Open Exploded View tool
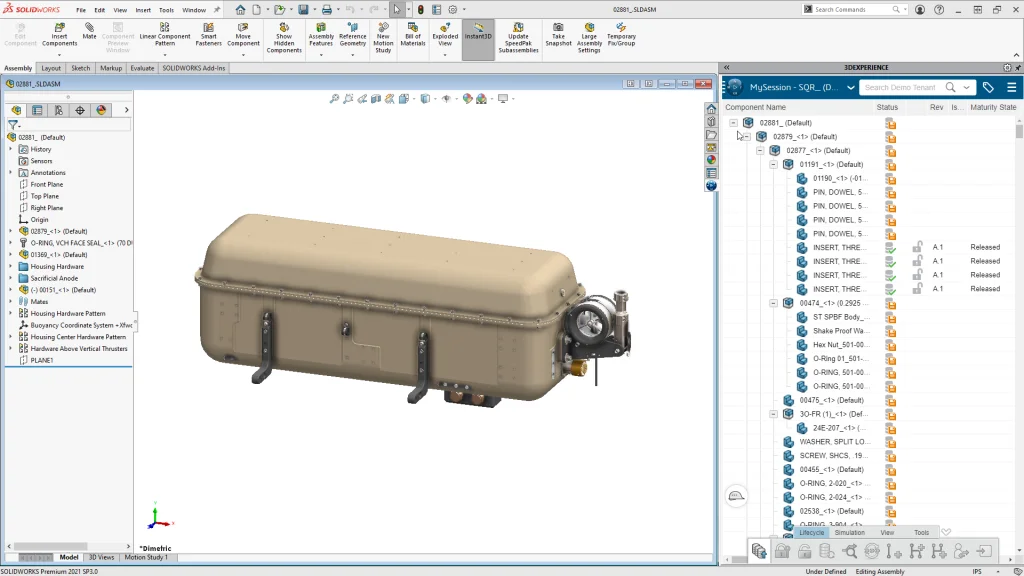Image resolution: width=1024 pixels, height=576 pixels. pos(445,34)
